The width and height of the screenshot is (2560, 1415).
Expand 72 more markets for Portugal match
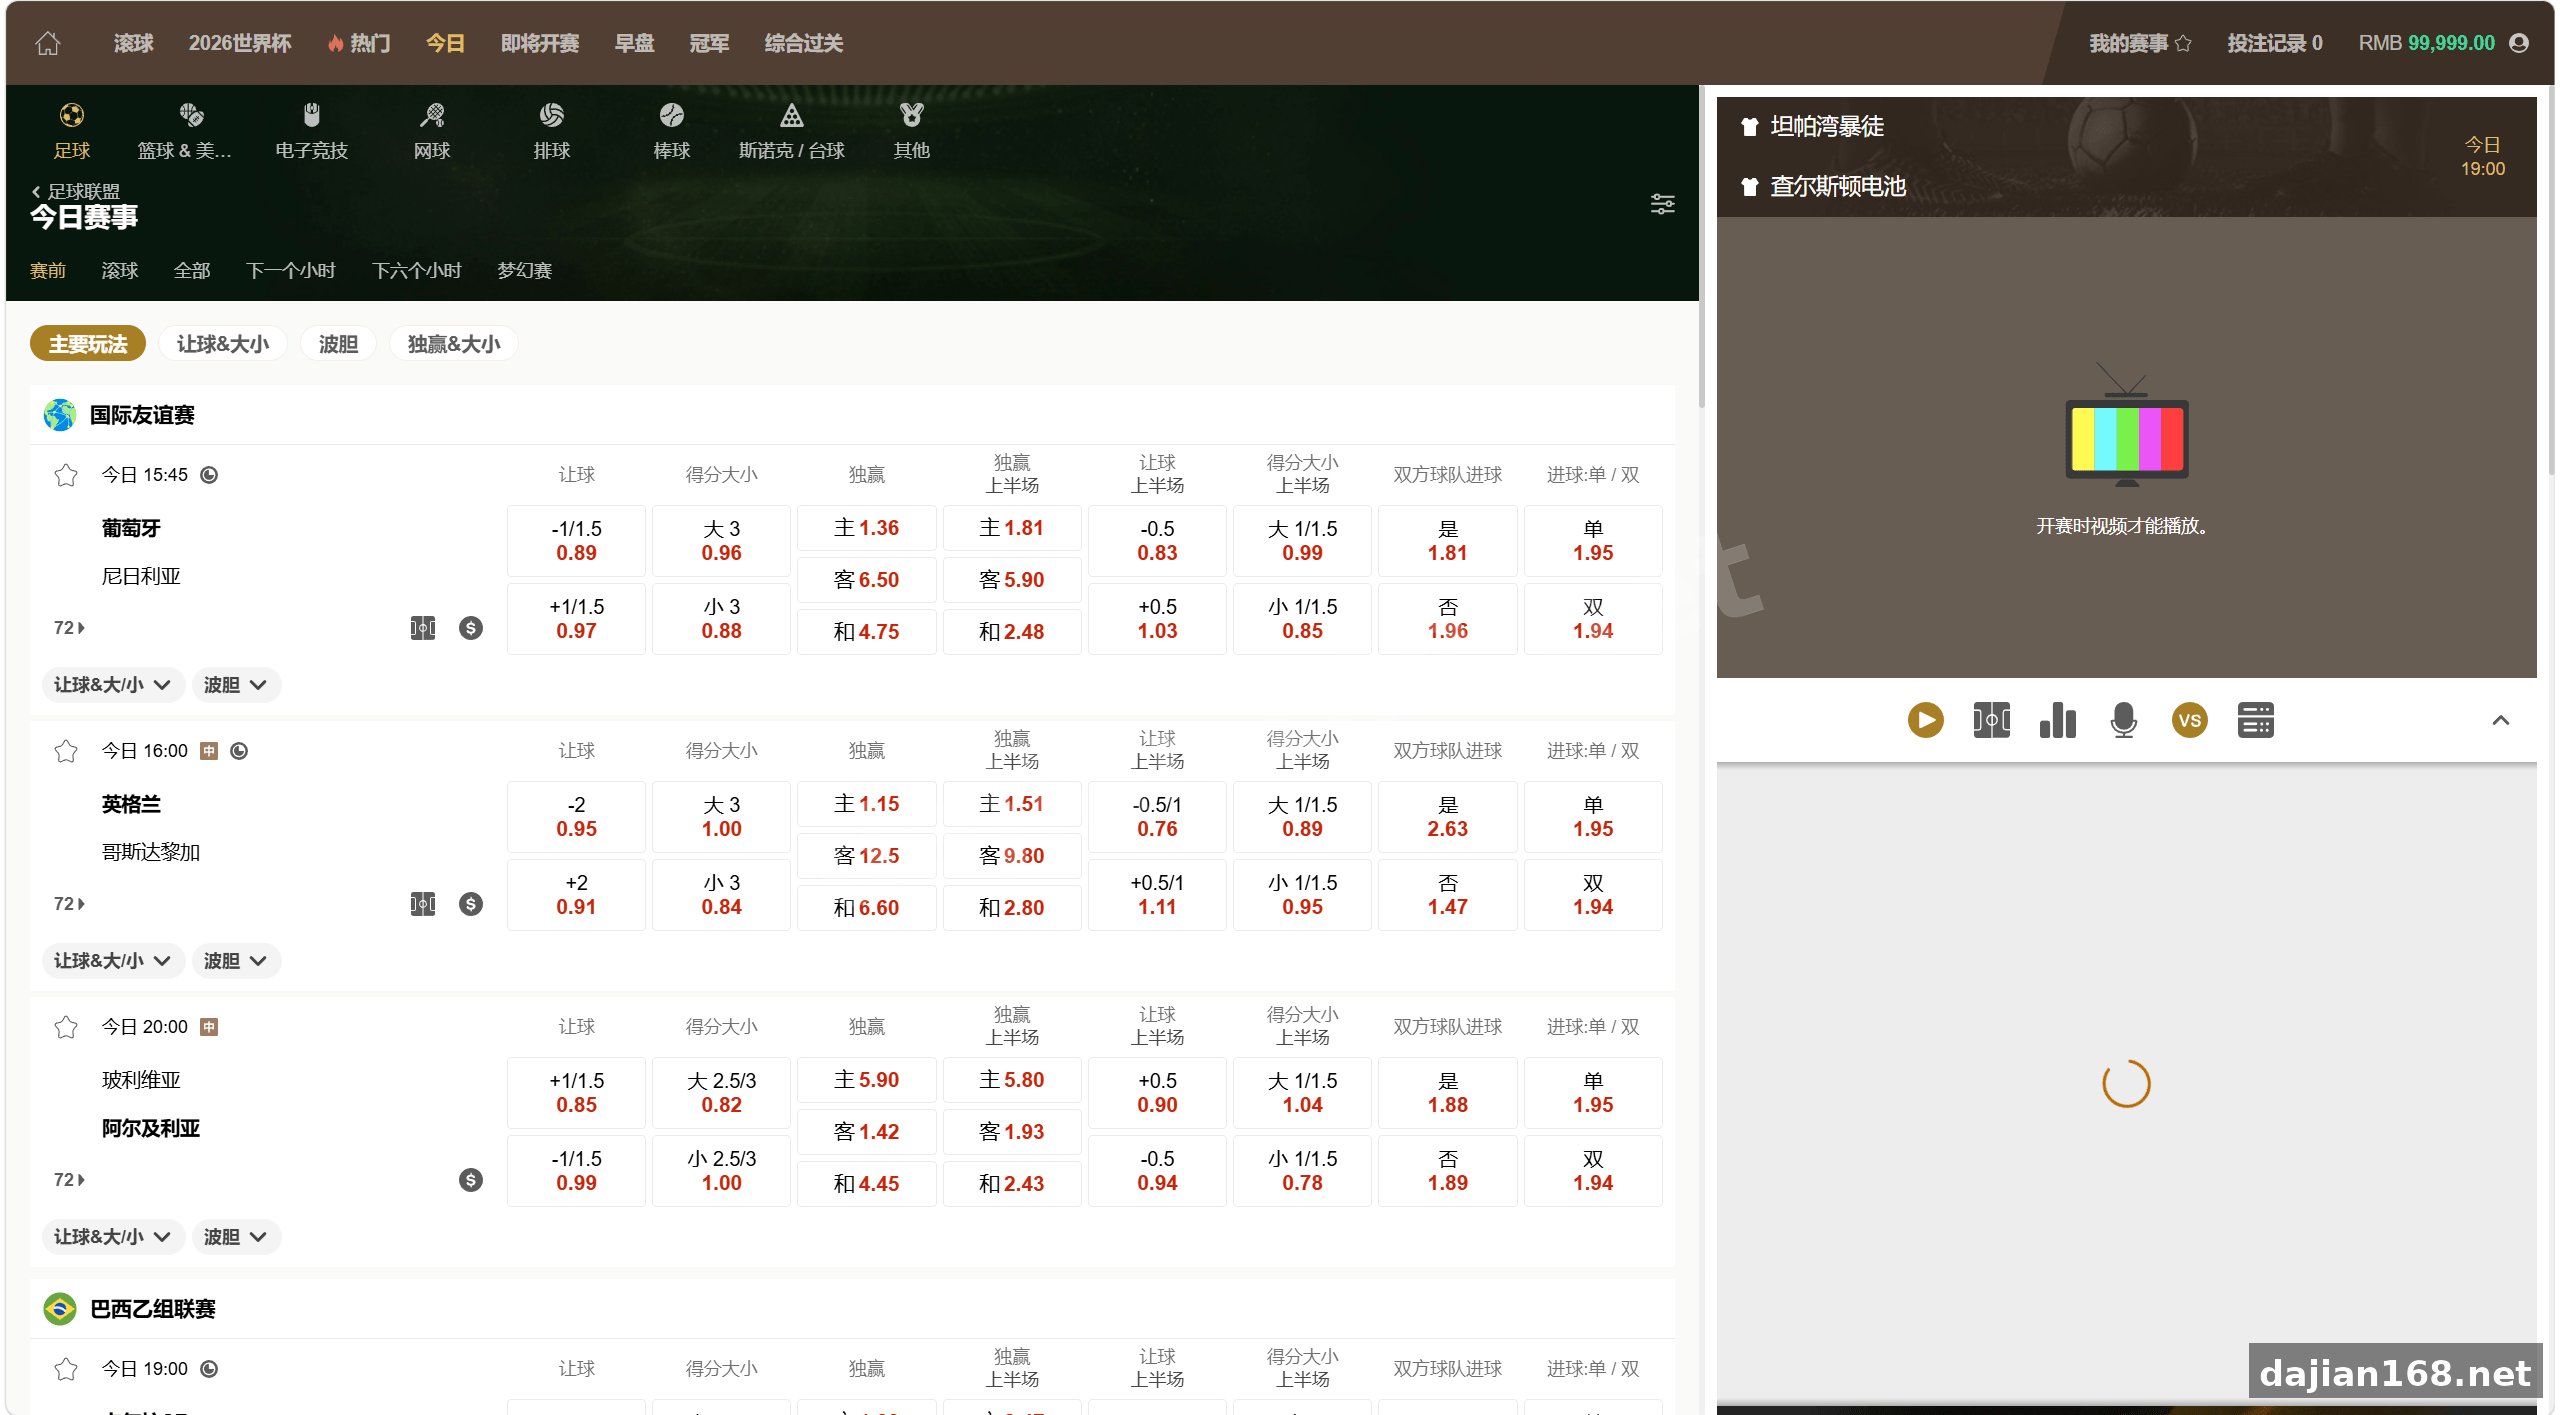(69, 628)
